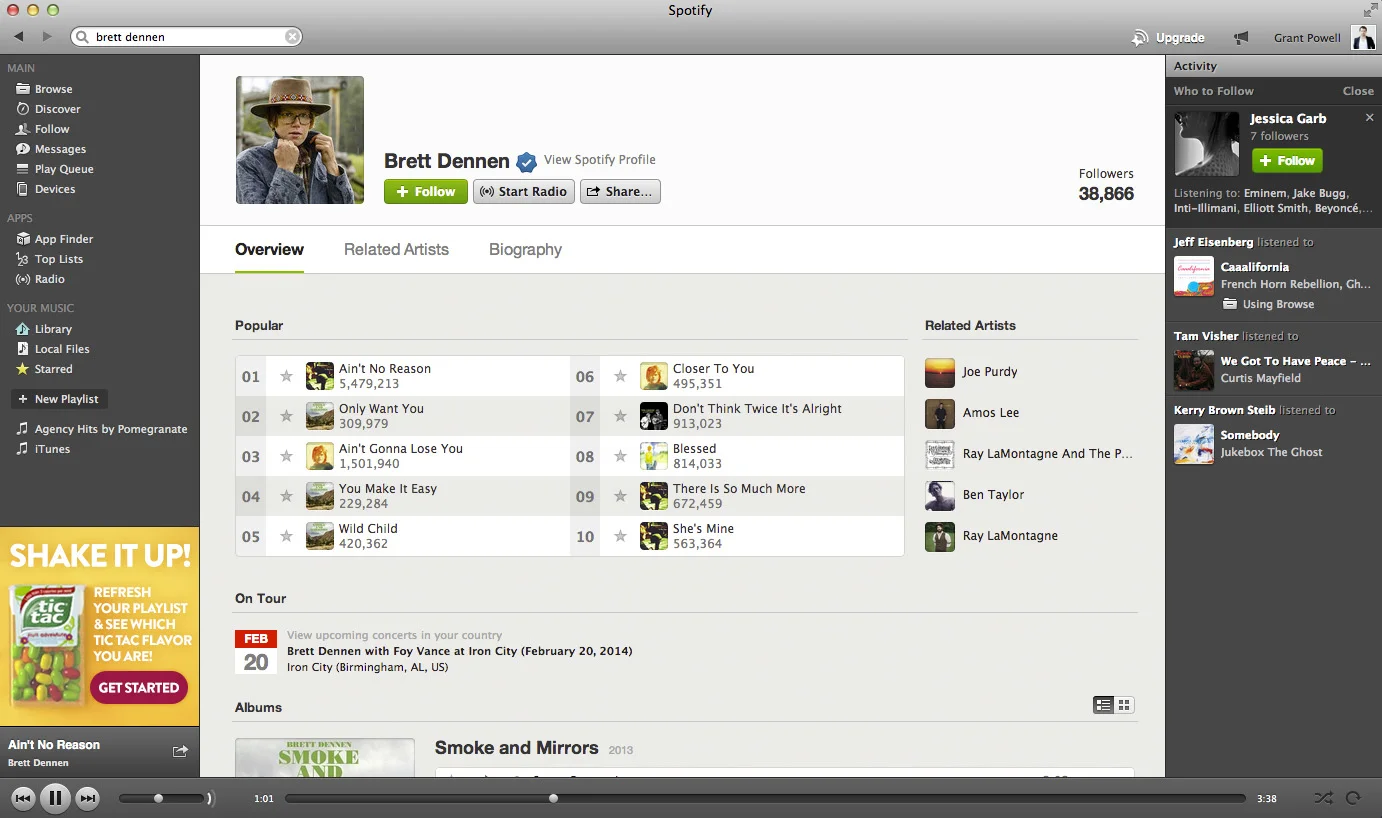
Task: Dismiss the Jessica Garb suggestion
Action: [x=1370, y=118]
